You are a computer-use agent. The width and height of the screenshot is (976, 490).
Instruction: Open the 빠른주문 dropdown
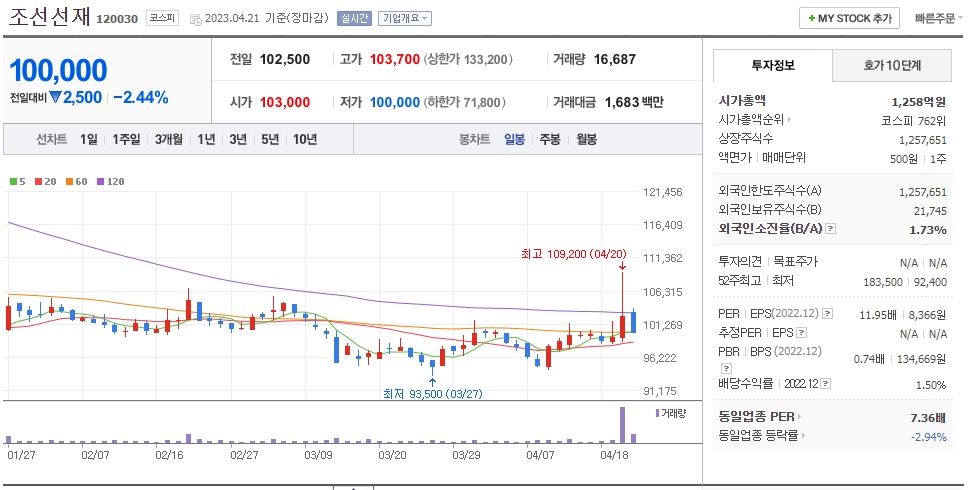tap(938, 18)
